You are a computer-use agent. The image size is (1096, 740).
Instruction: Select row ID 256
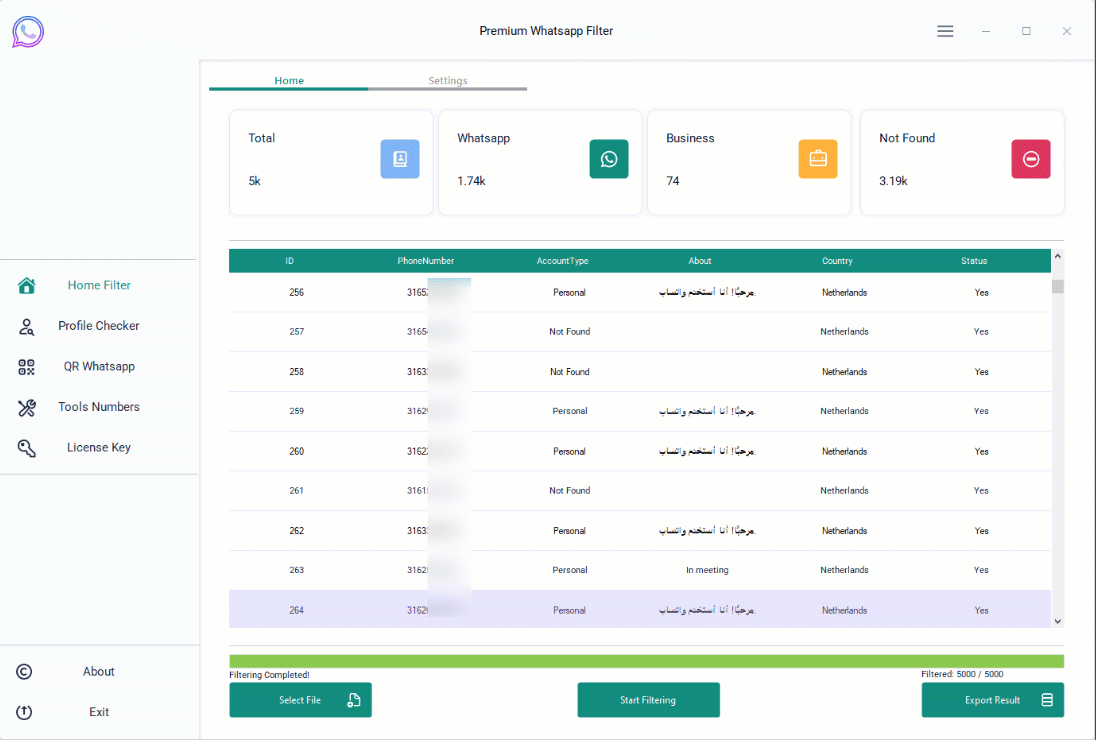point(640,293)
